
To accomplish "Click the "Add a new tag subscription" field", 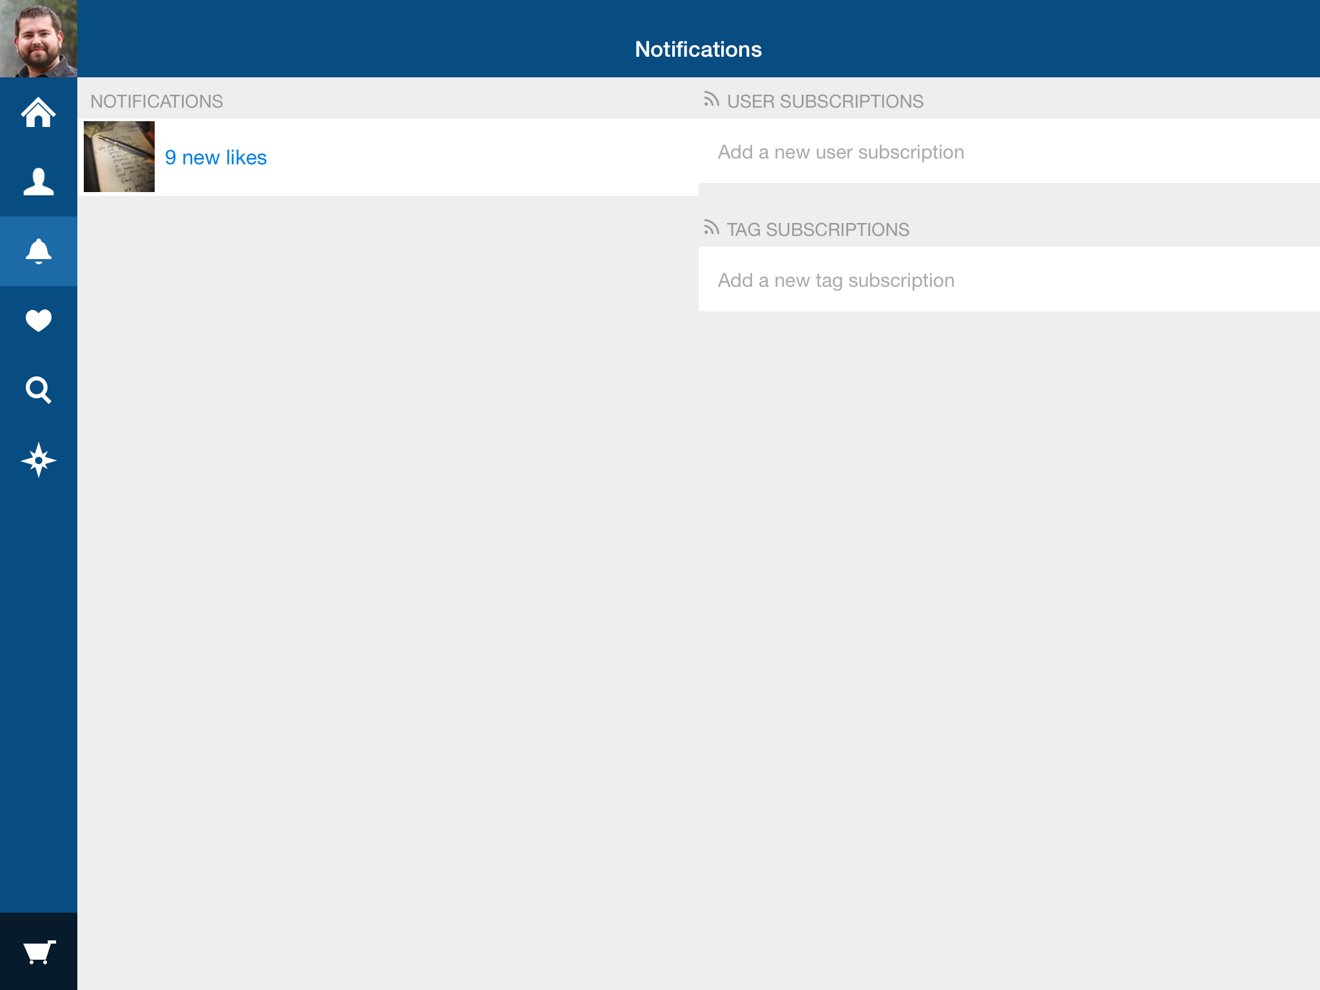I will pyautogui.click(x=1009, y=280).
